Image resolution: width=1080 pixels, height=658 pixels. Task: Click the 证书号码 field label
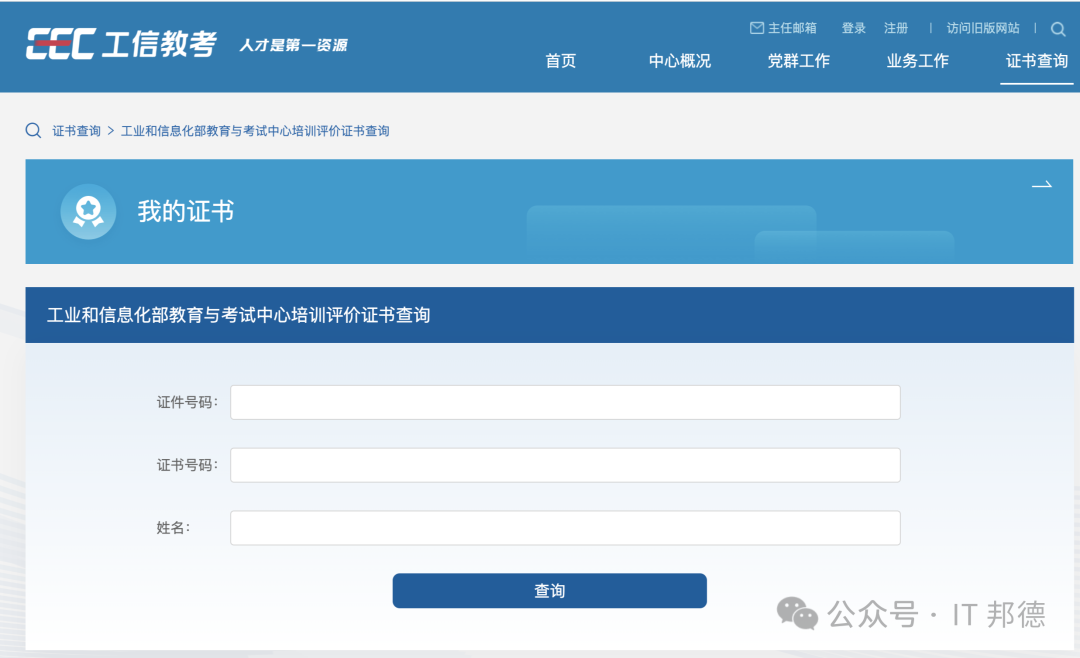click(x=187, y=465)
